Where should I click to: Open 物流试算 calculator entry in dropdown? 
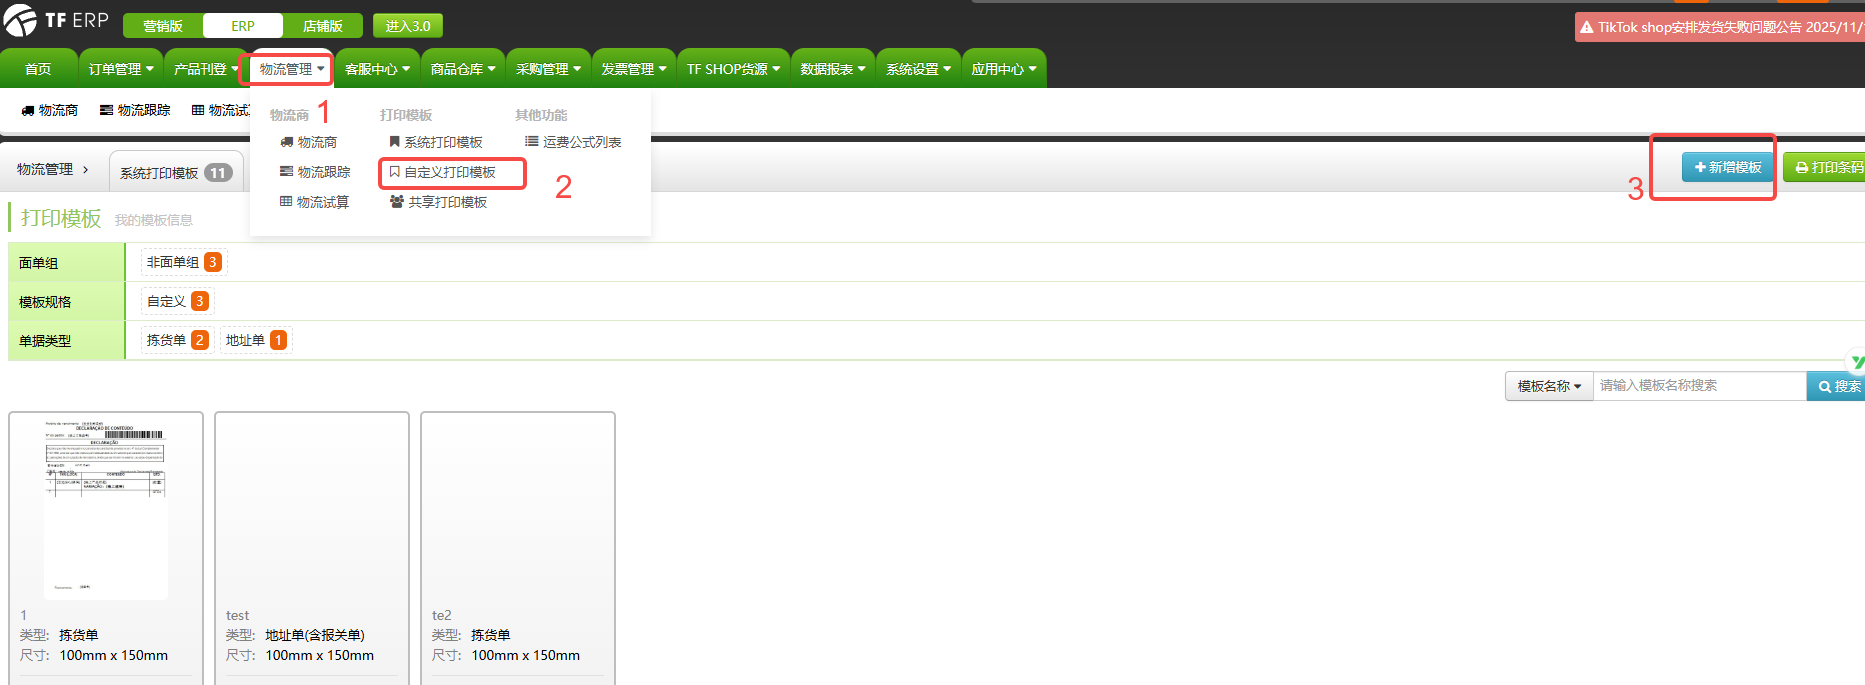[314, 202]
